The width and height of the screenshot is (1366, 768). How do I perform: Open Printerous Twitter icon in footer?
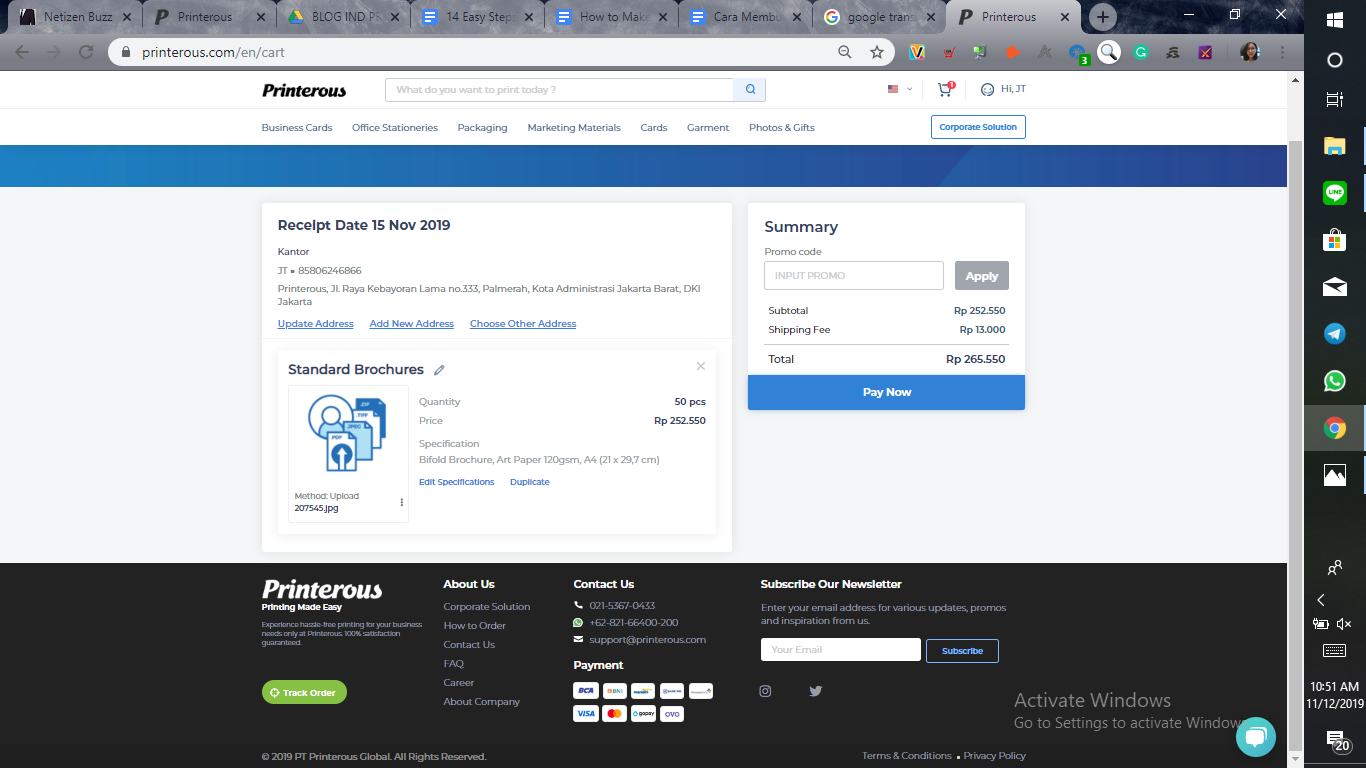pyautogui.click(x=815, y=691)
